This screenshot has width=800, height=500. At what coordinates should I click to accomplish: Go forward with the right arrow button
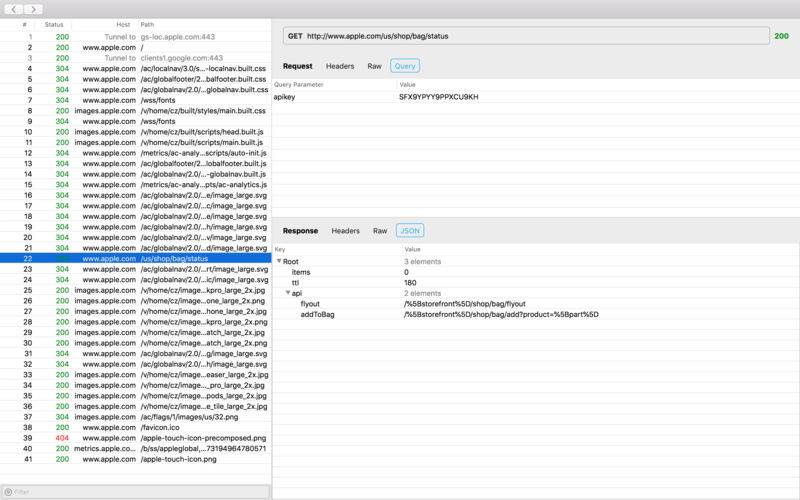33,9
